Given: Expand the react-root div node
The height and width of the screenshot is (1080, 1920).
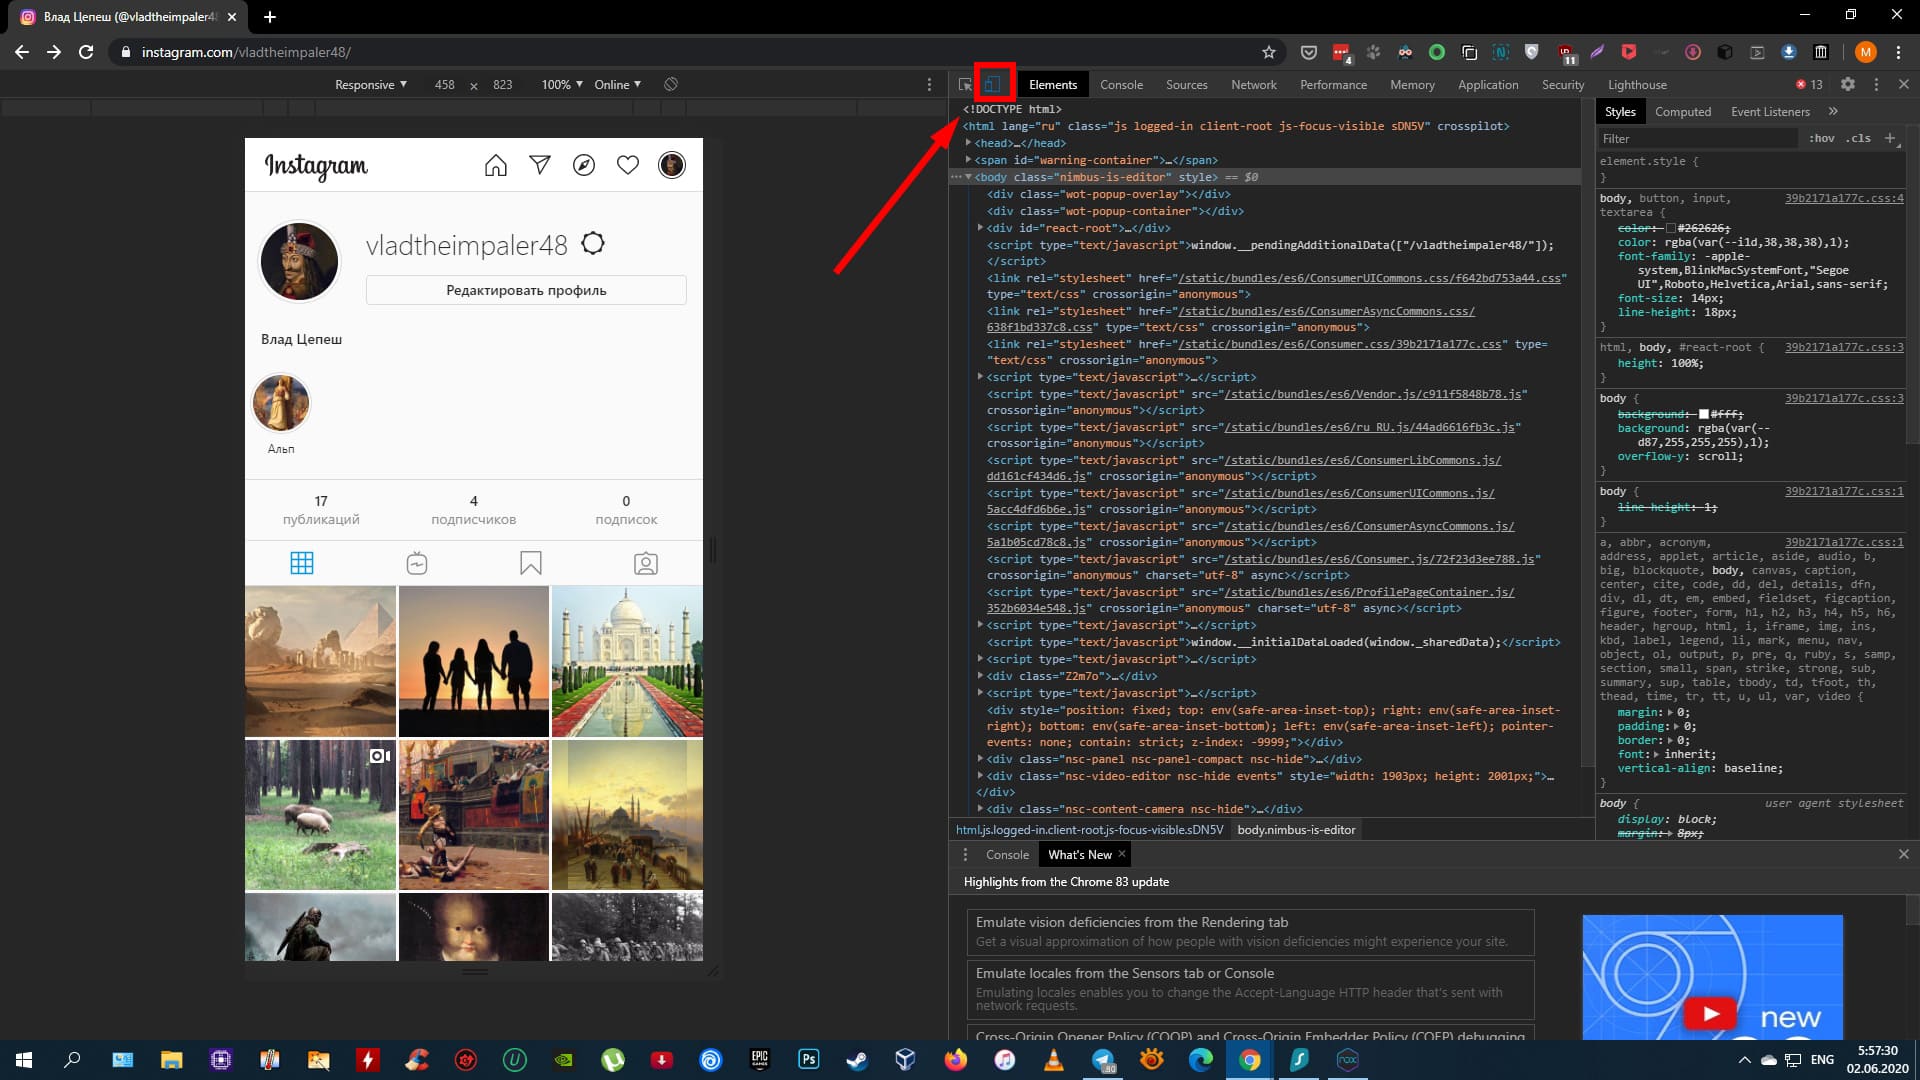Looking at the screenshot, I should 981,228.
